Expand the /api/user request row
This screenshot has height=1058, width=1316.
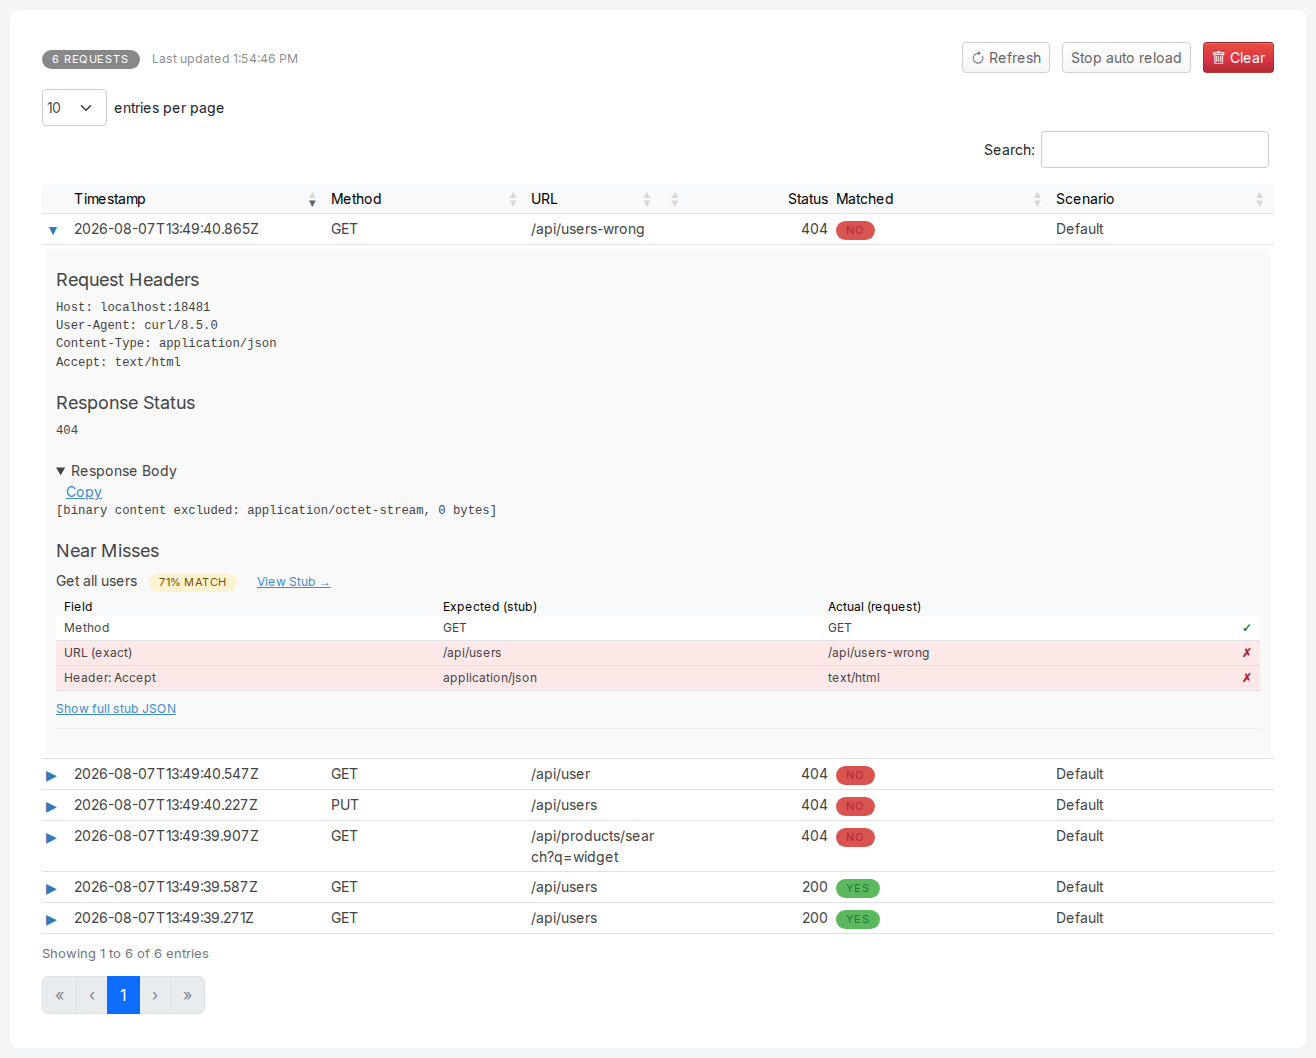click(x=51, y=775)
